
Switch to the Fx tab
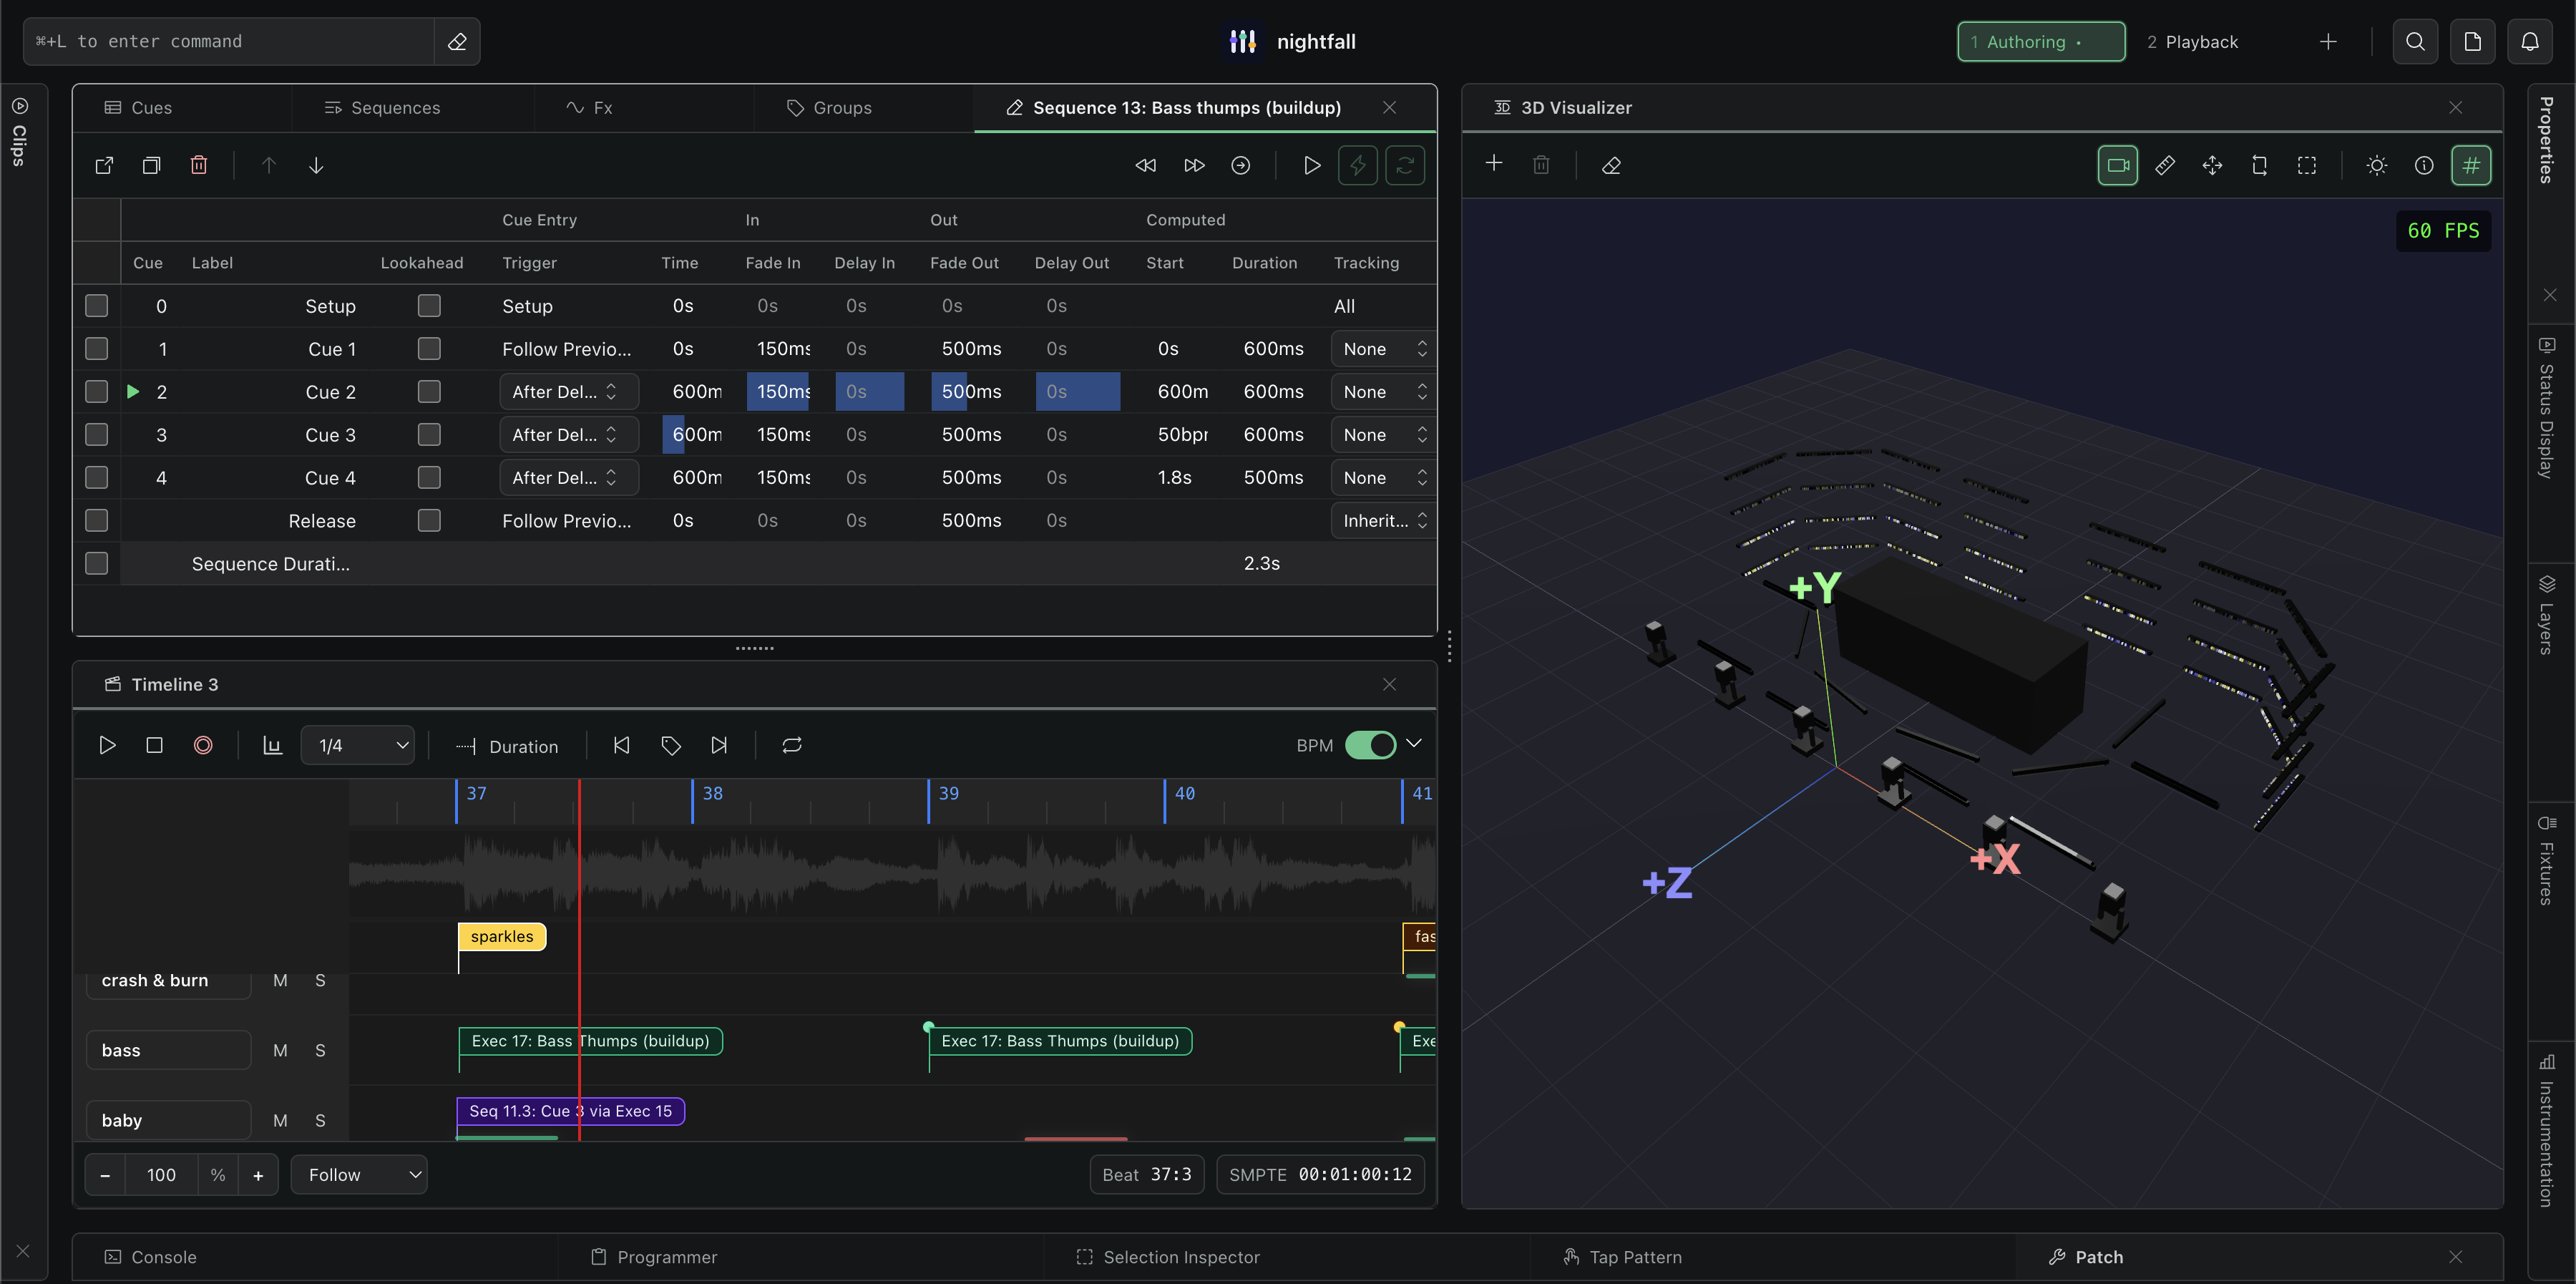click(x=589, y=107)
